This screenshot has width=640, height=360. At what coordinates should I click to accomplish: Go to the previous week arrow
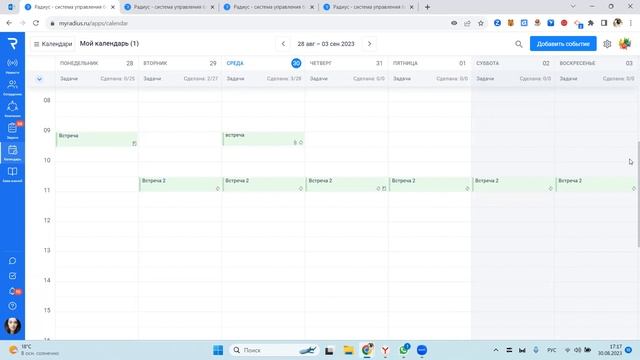283,44
